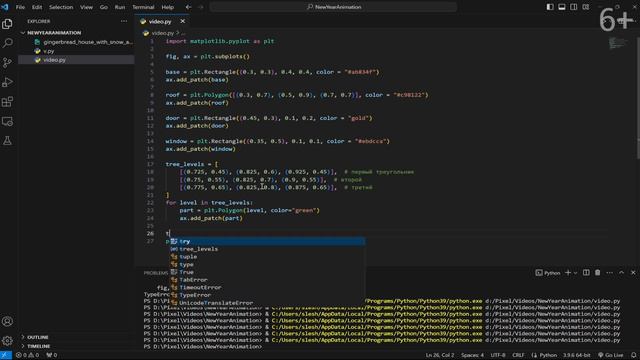Open the Help menu
Viewport: 640px width, 360px height.
[x=167, y=7]
